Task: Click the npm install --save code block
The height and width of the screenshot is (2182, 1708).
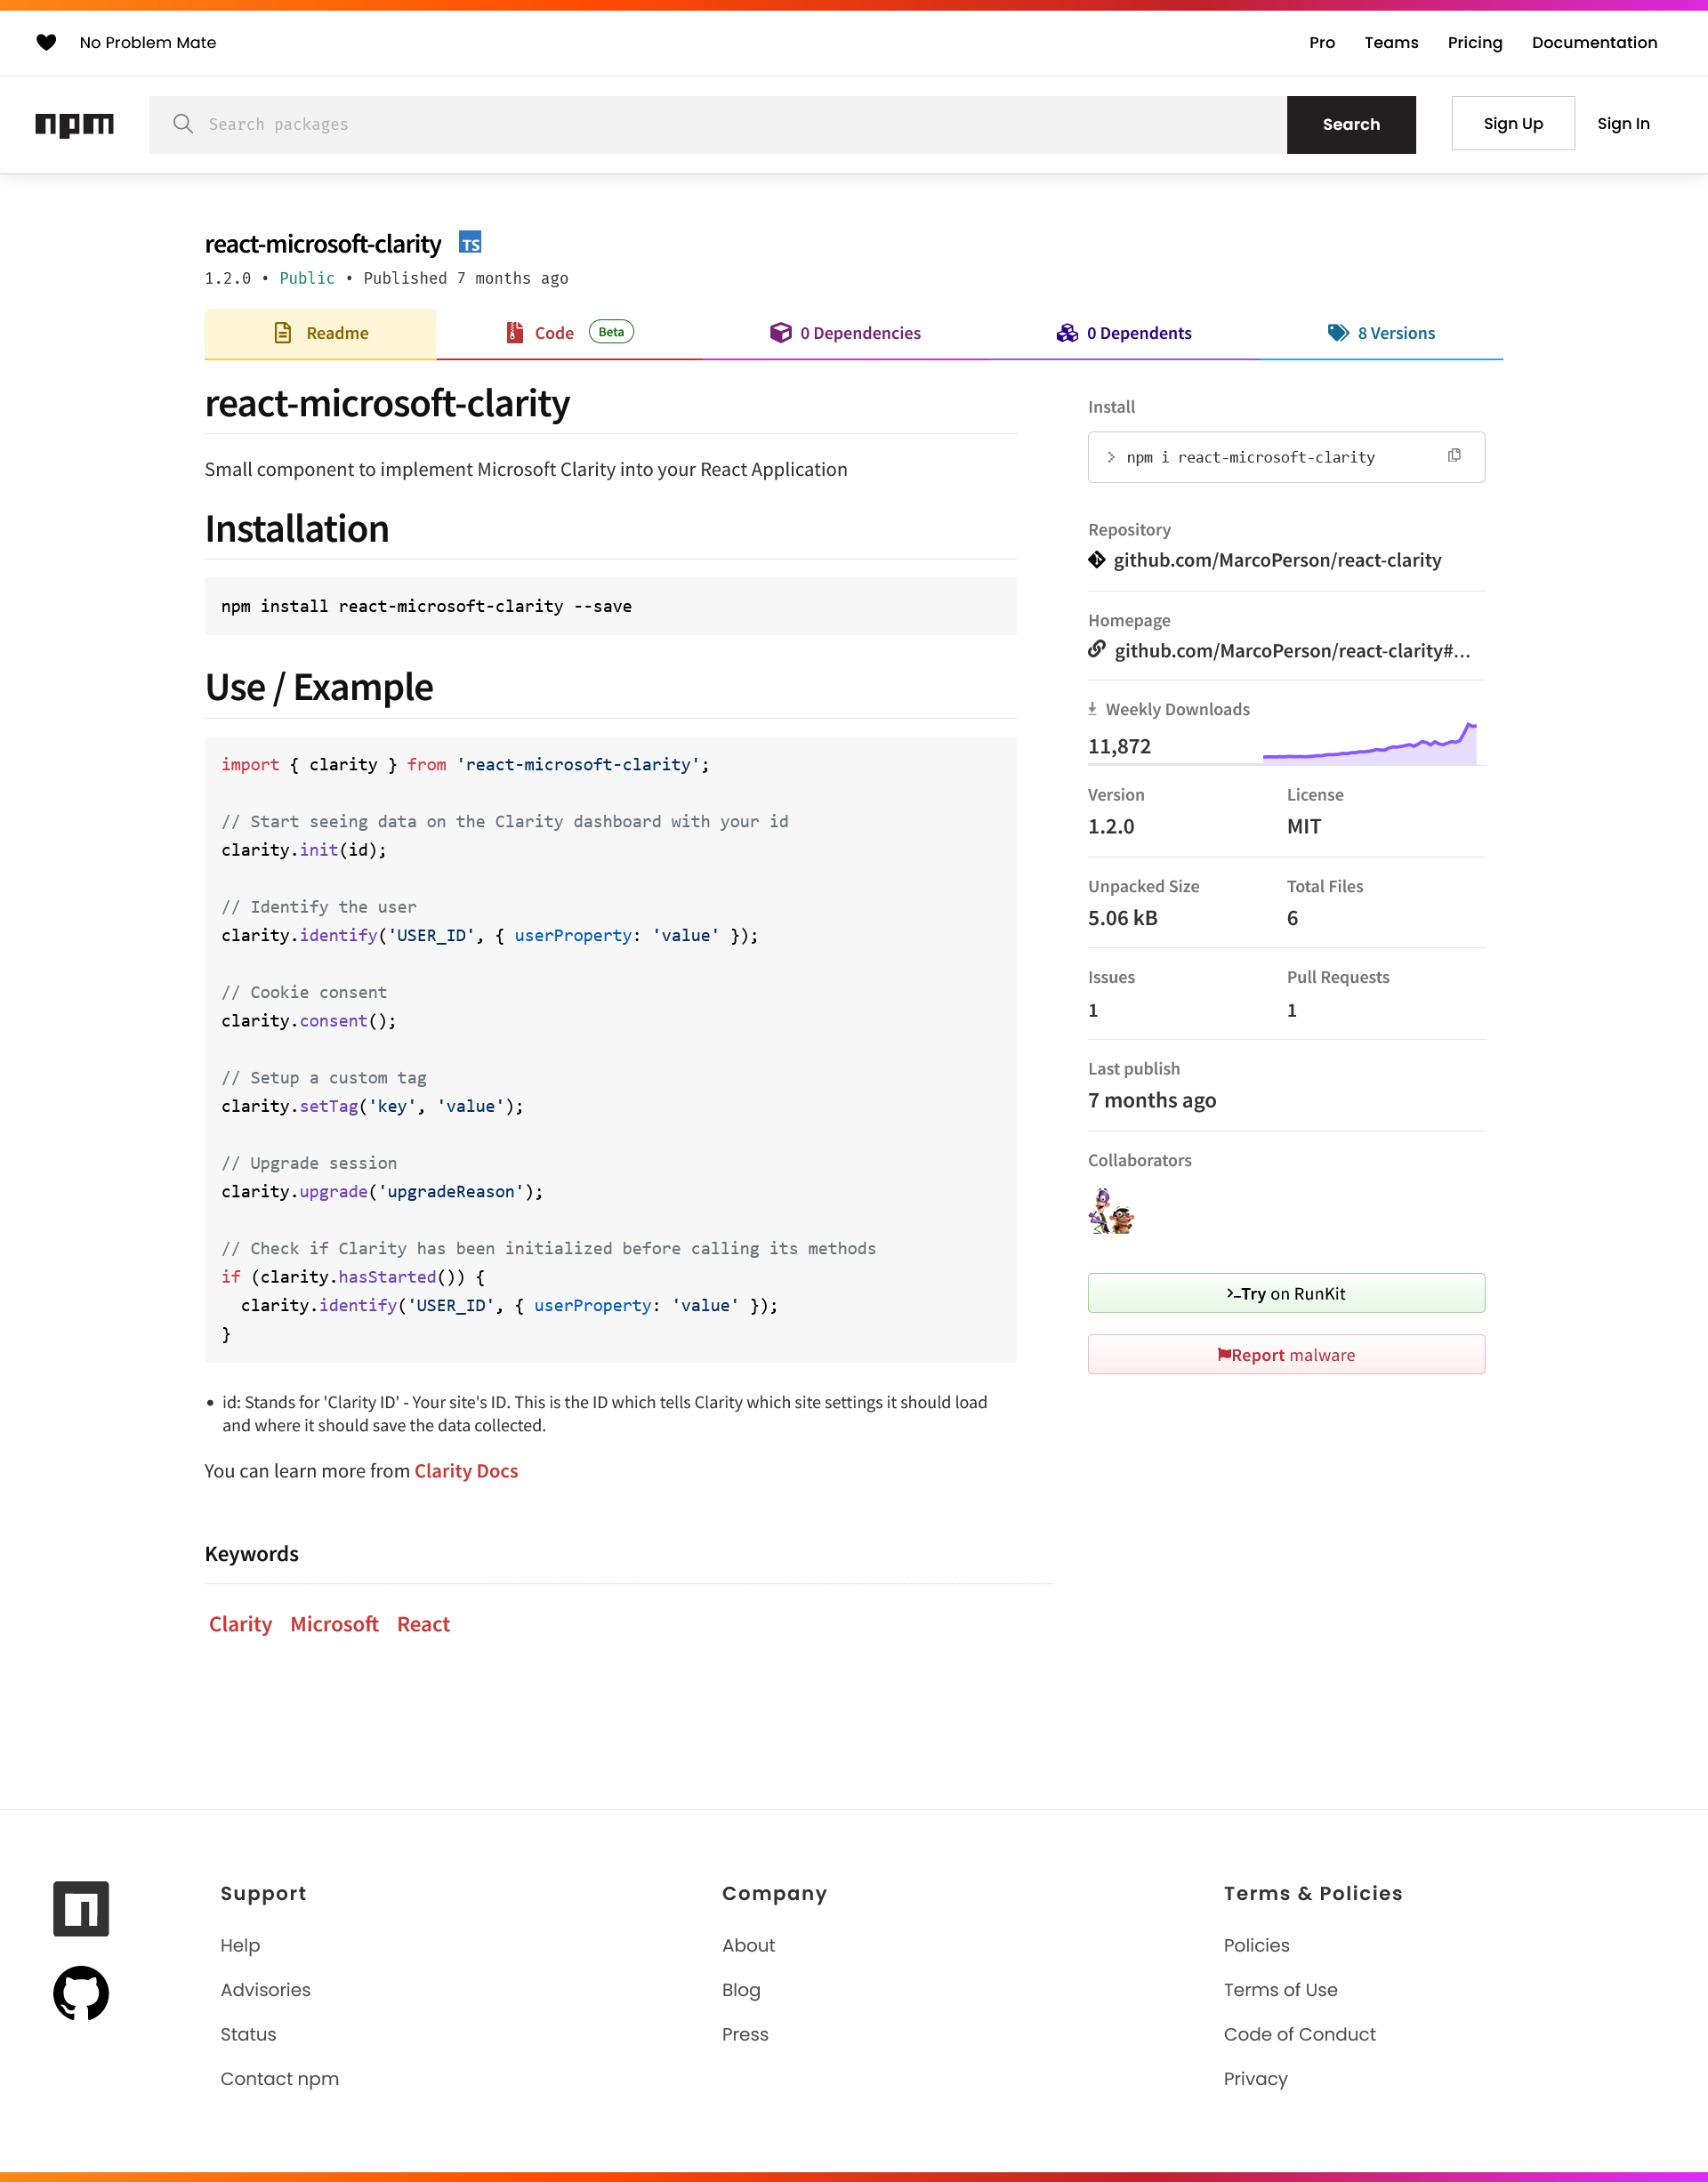Action: tap(610, 606)
